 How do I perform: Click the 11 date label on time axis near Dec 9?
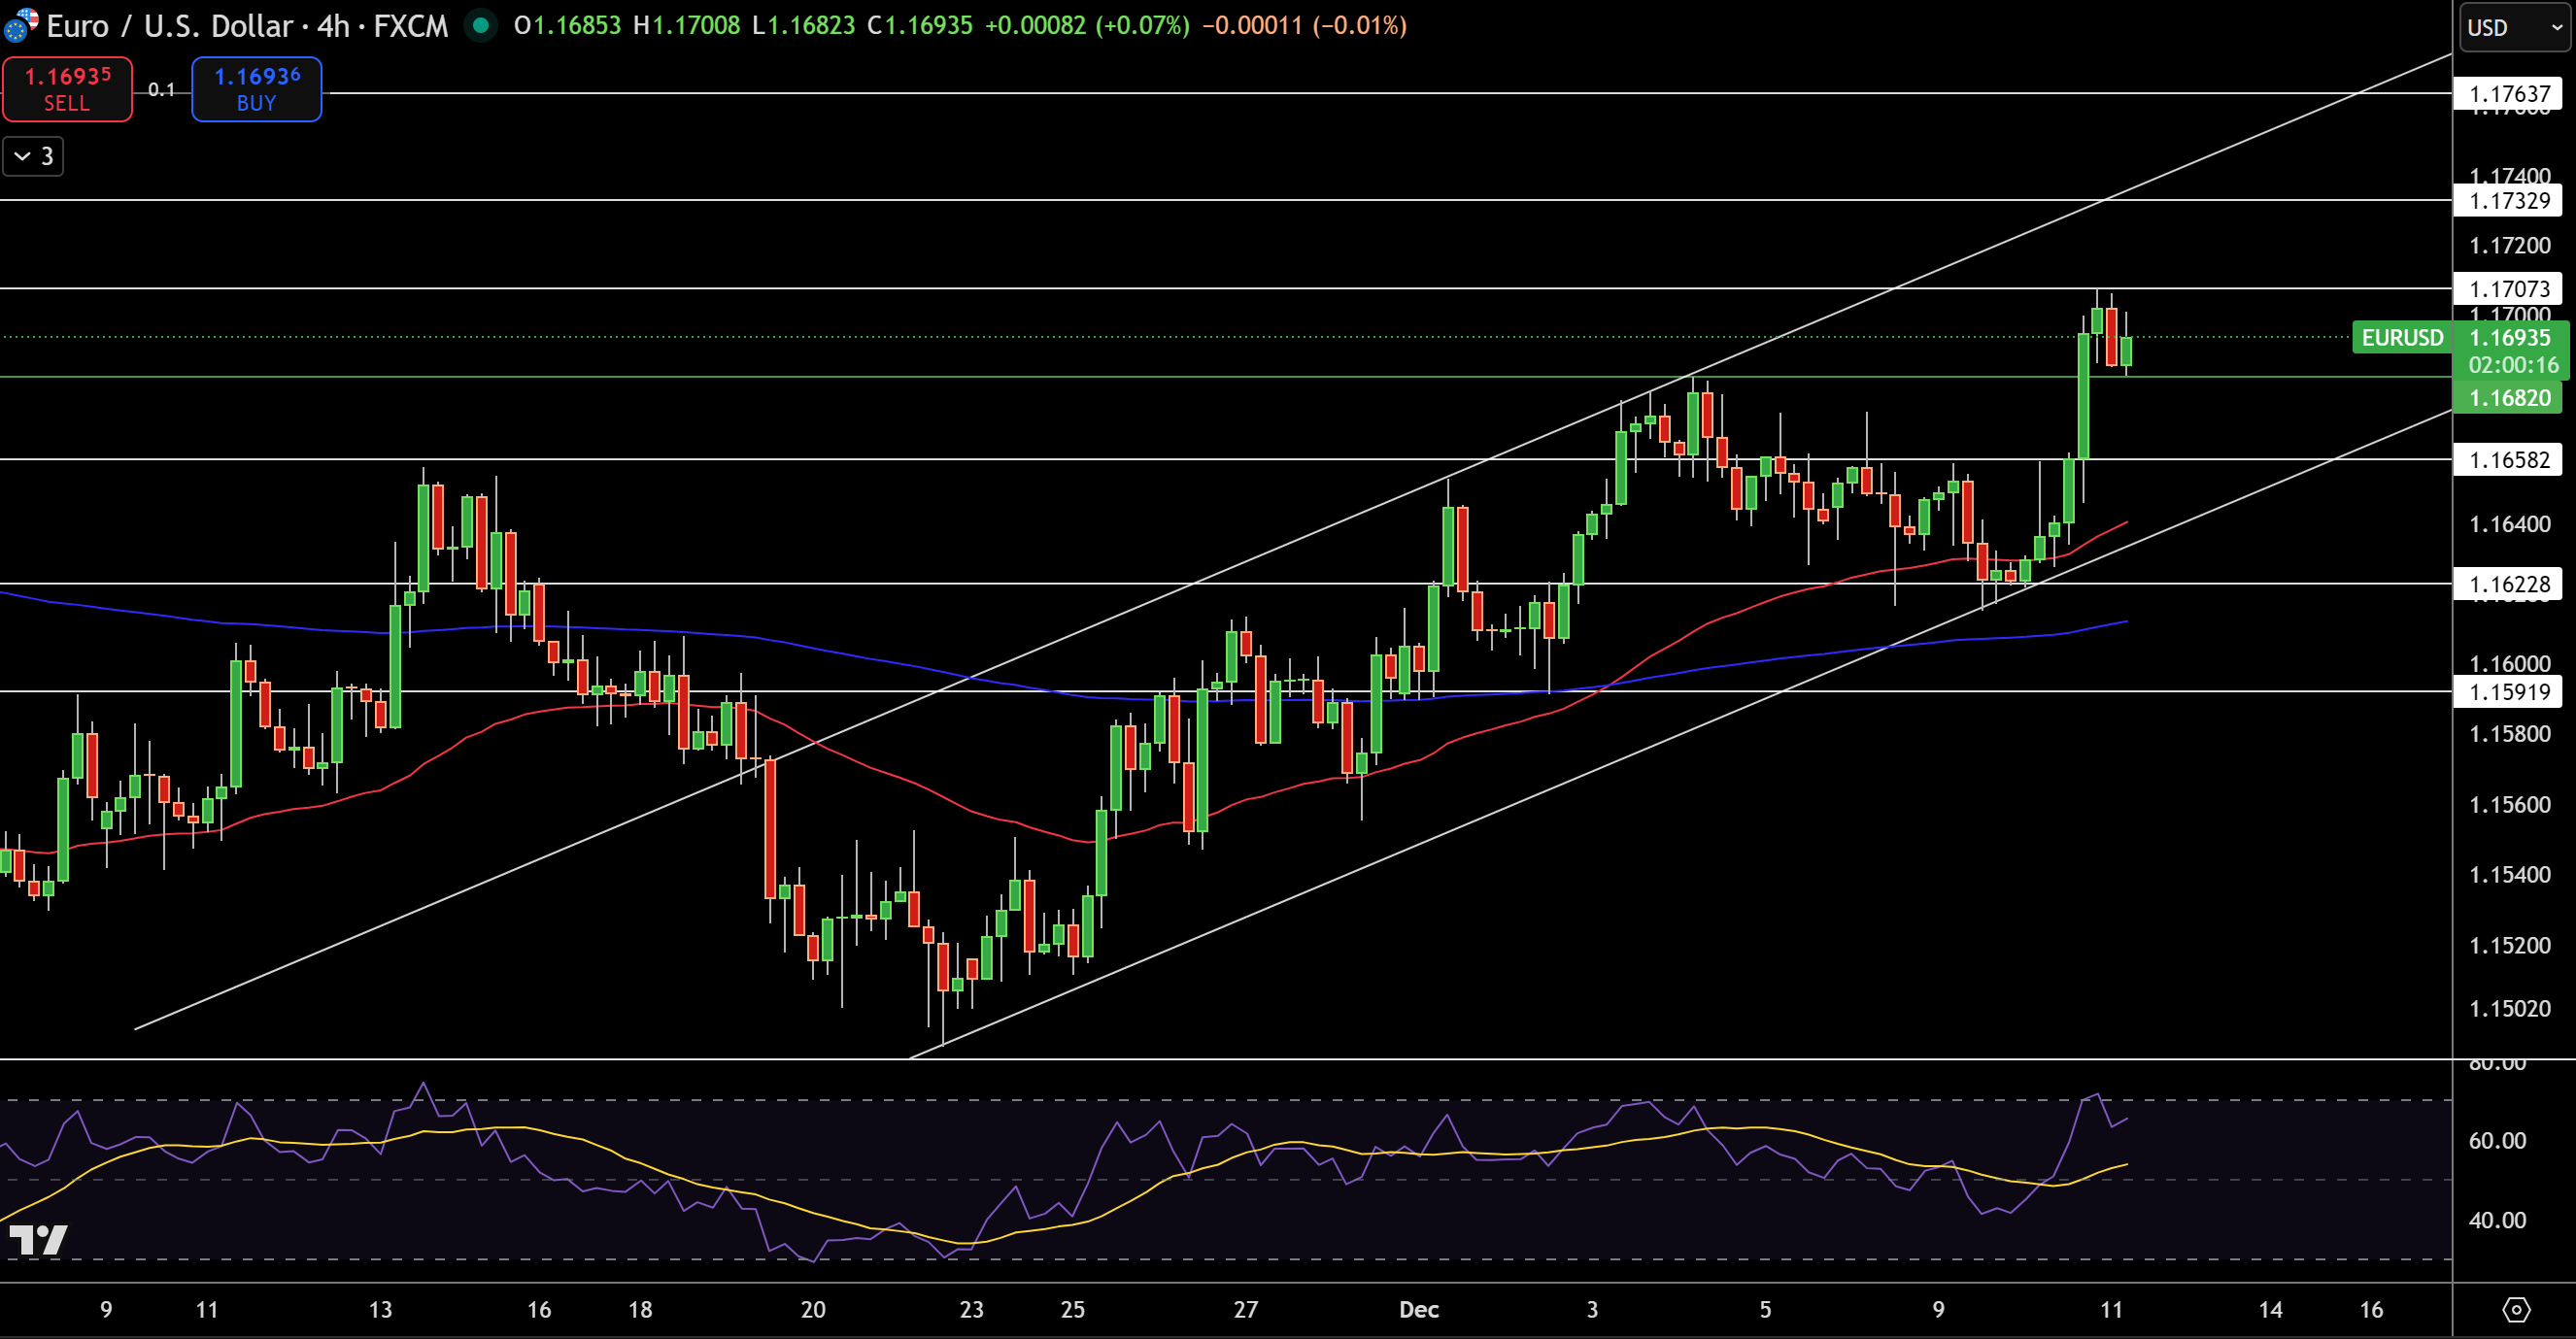tap(2111, 1310)
